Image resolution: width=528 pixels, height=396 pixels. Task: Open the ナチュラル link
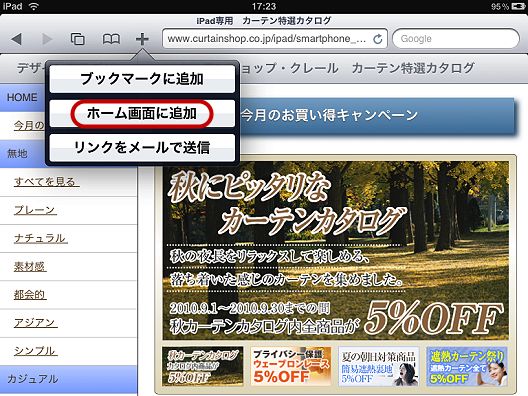(40, 238)
